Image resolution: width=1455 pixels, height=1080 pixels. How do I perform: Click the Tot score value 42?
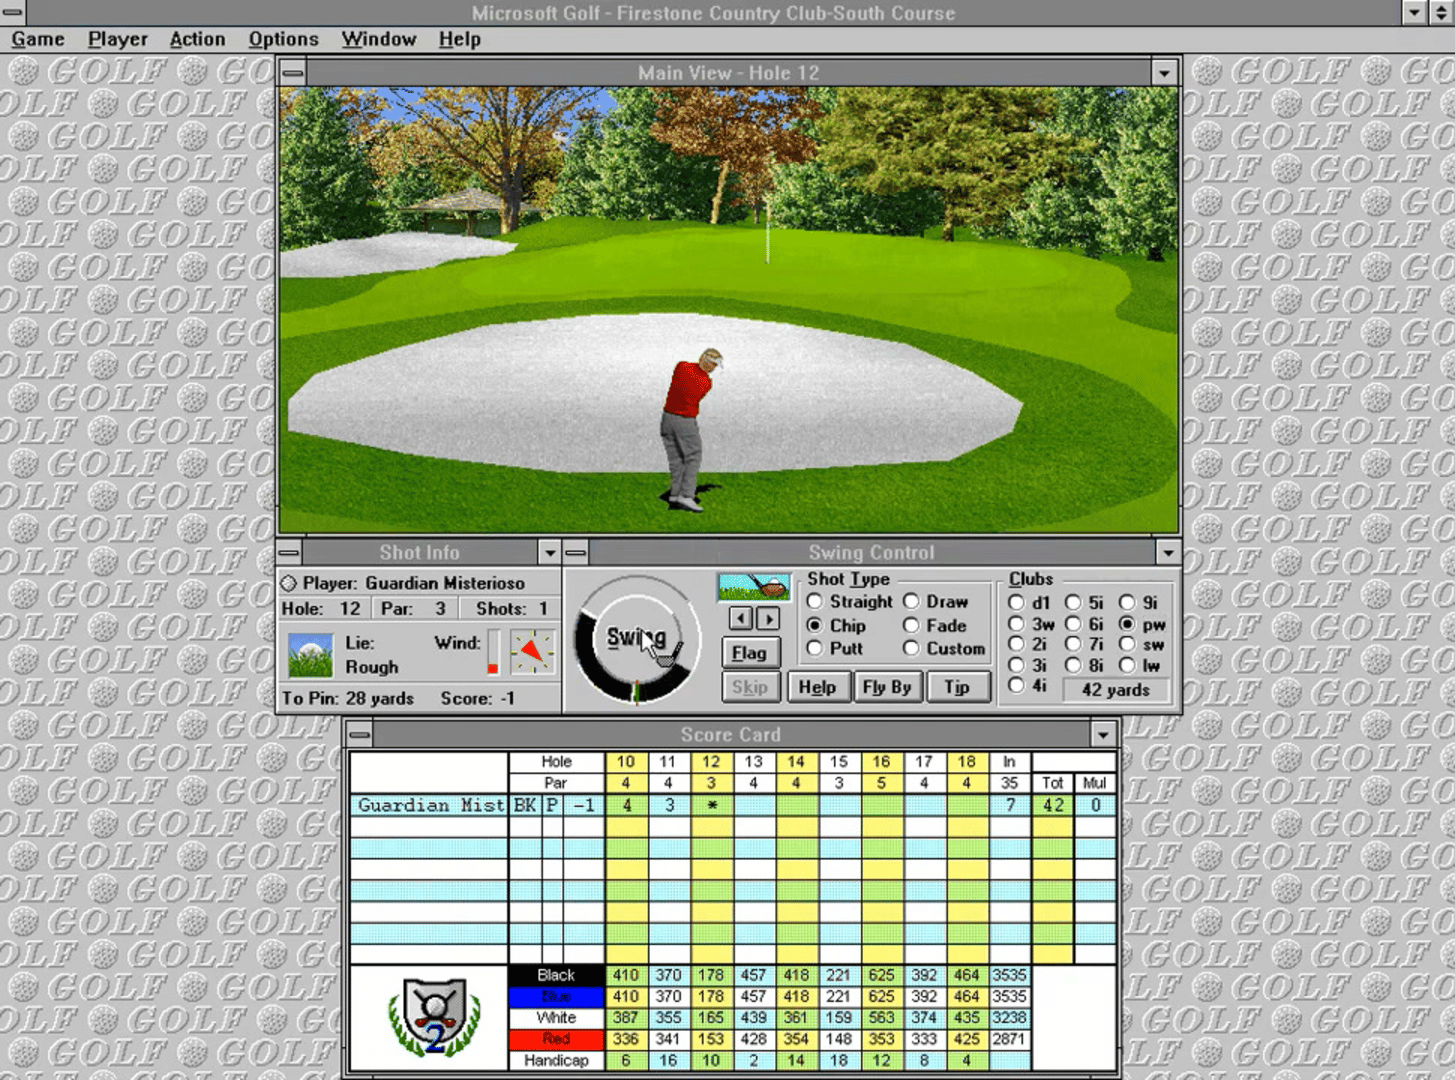click(x=1053, y=805)
